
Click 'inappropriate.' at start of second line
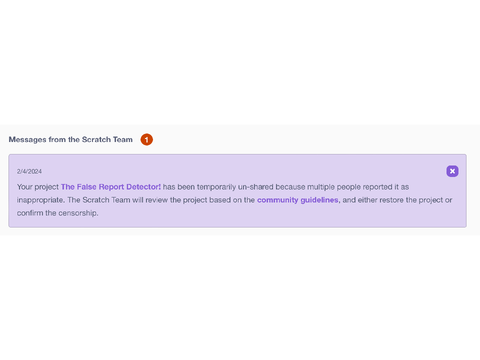pyautogui.click(x=41, y=200)
